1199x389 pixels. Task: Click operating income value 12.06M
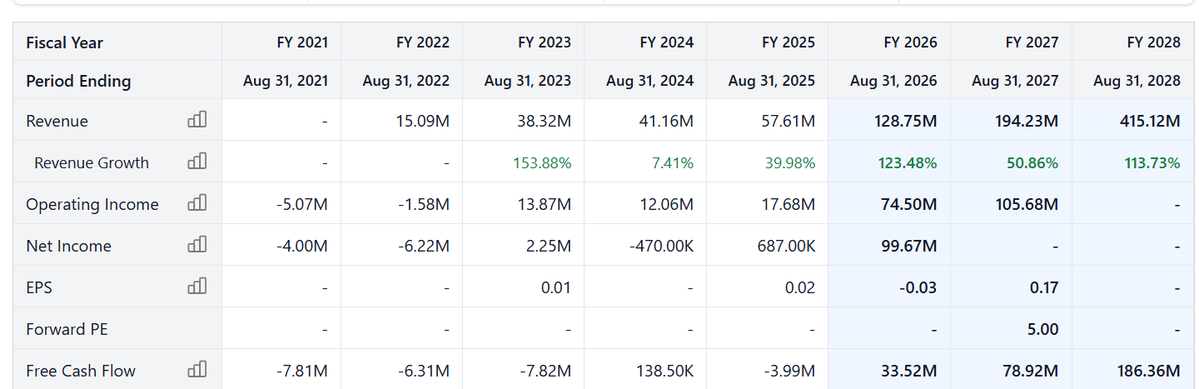pyautogui.click(x=666, y=205)
